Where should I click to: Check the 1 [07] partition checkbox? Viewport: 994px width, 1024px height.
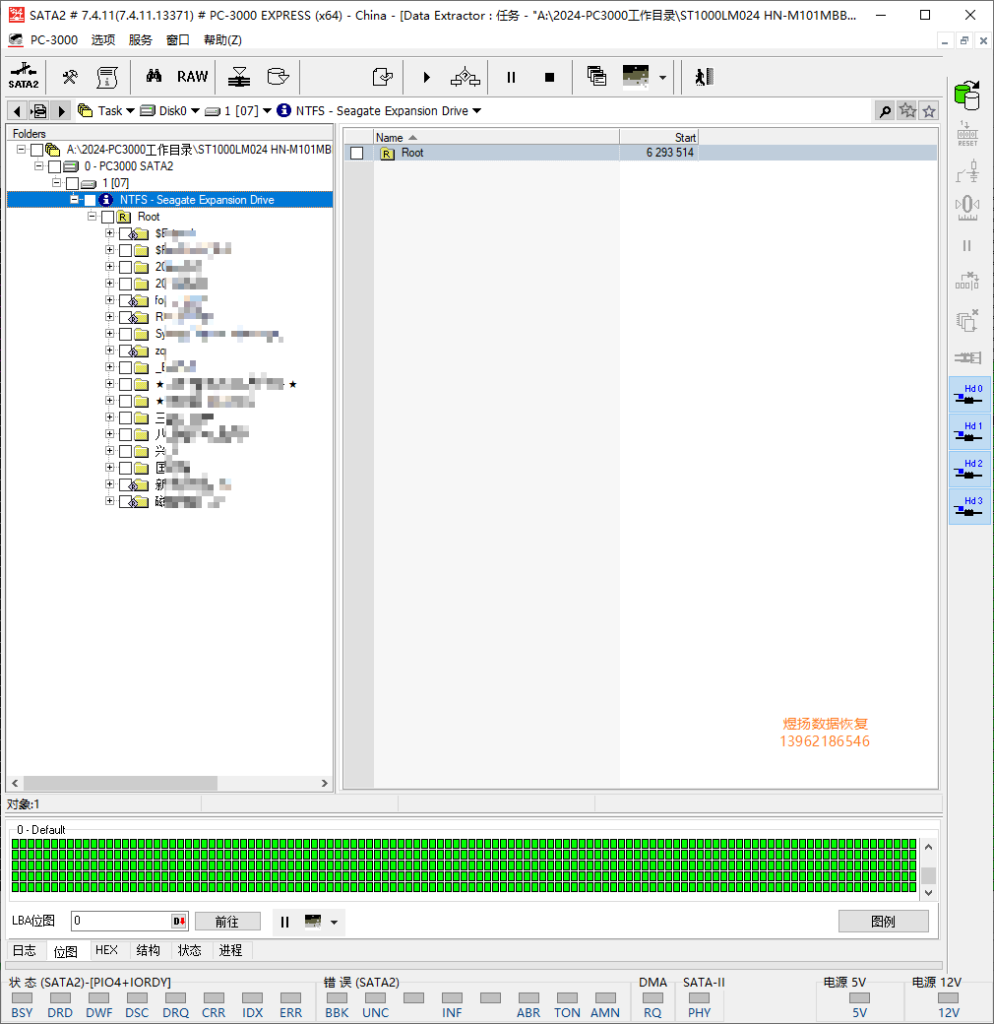[x=72, y=184]
